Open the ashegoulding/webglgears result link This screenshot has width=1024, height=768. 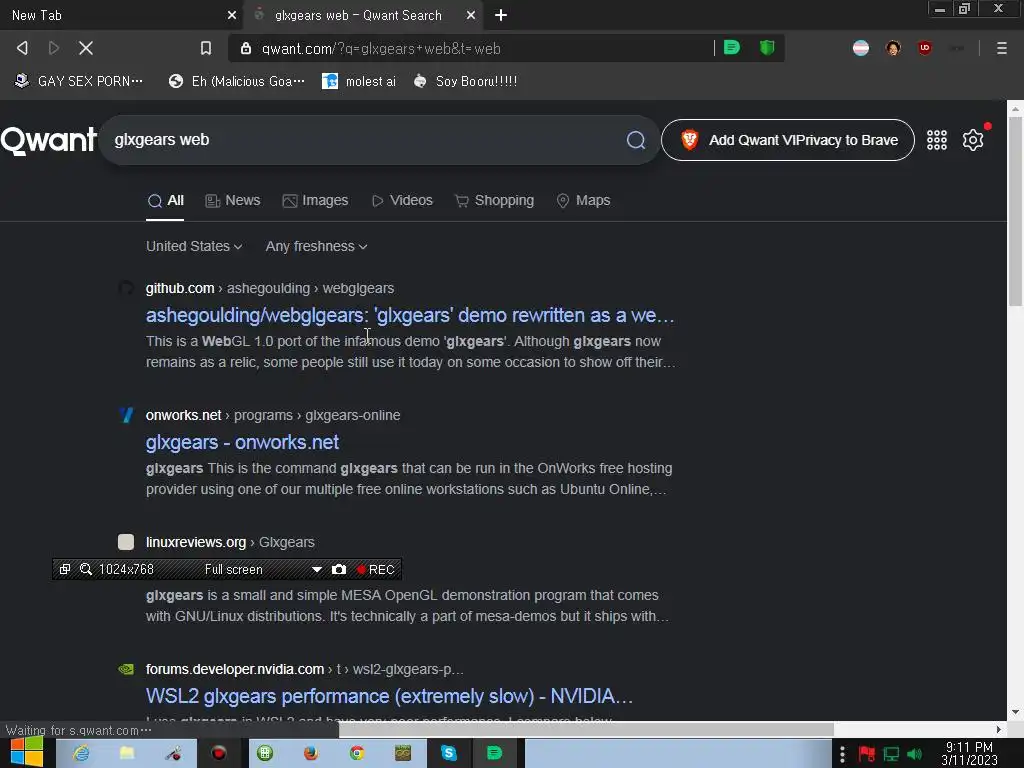409,315
